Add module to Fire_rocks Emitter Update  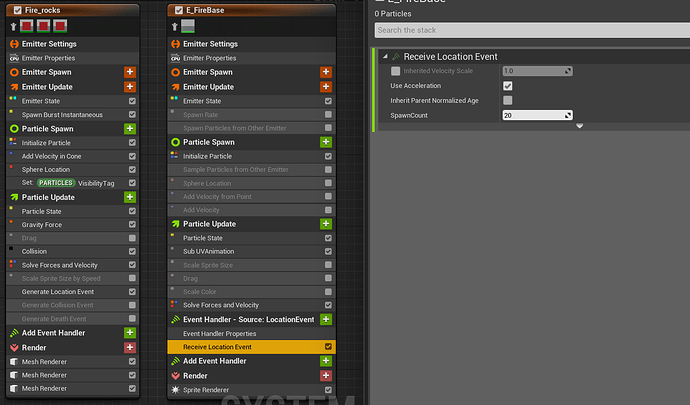pos(130,87)
